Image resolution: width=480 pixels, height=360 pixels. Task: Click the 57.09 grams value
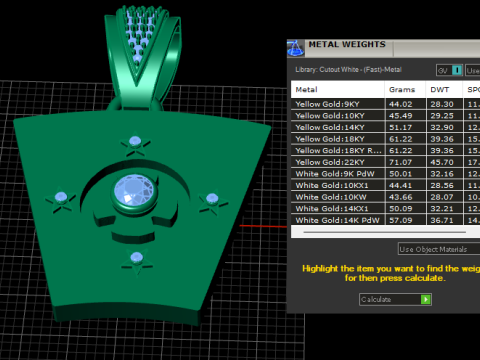click(401, 220)
